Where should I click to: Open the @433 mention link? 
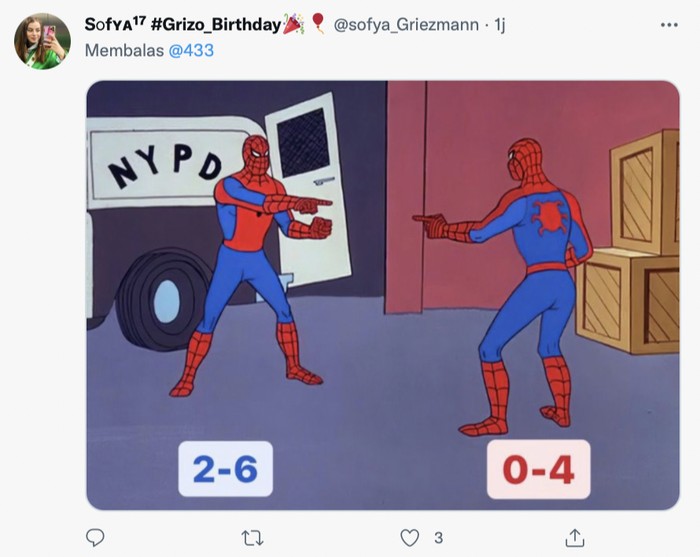pos(191,48)
